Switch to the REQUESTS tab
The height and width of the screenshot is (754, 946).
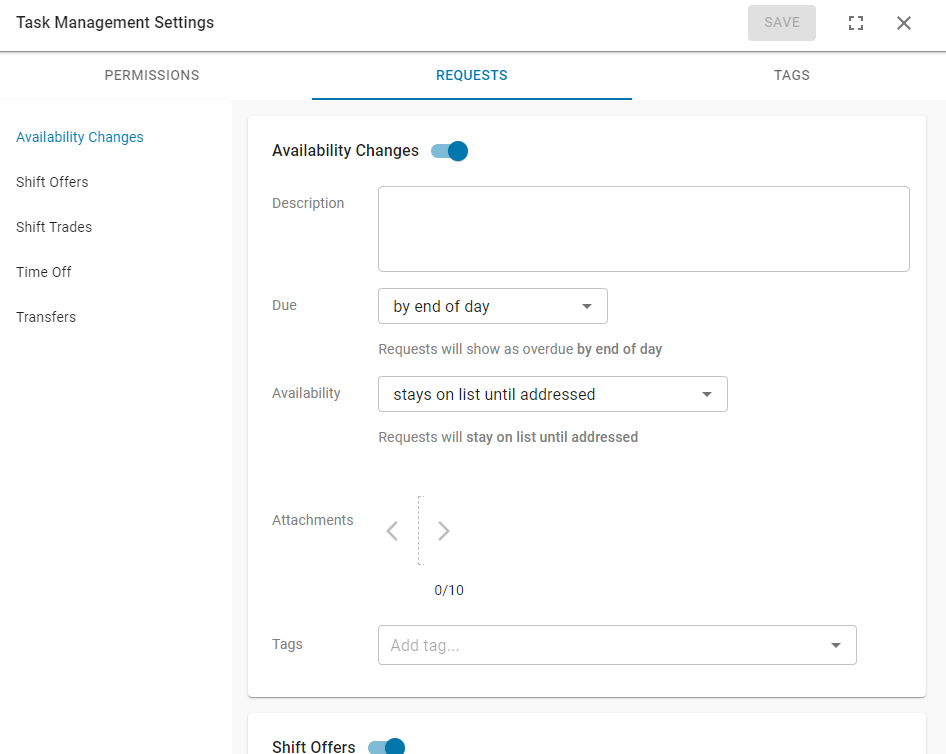click(x=472, y=75)
